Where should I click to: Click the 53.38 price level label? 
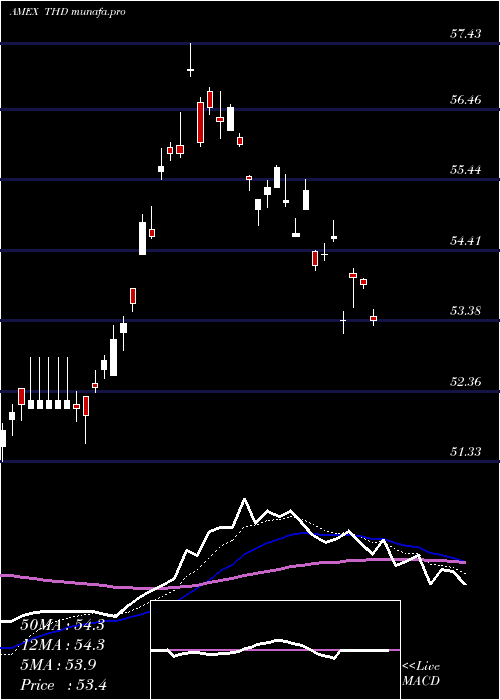[x=466, y=310]
